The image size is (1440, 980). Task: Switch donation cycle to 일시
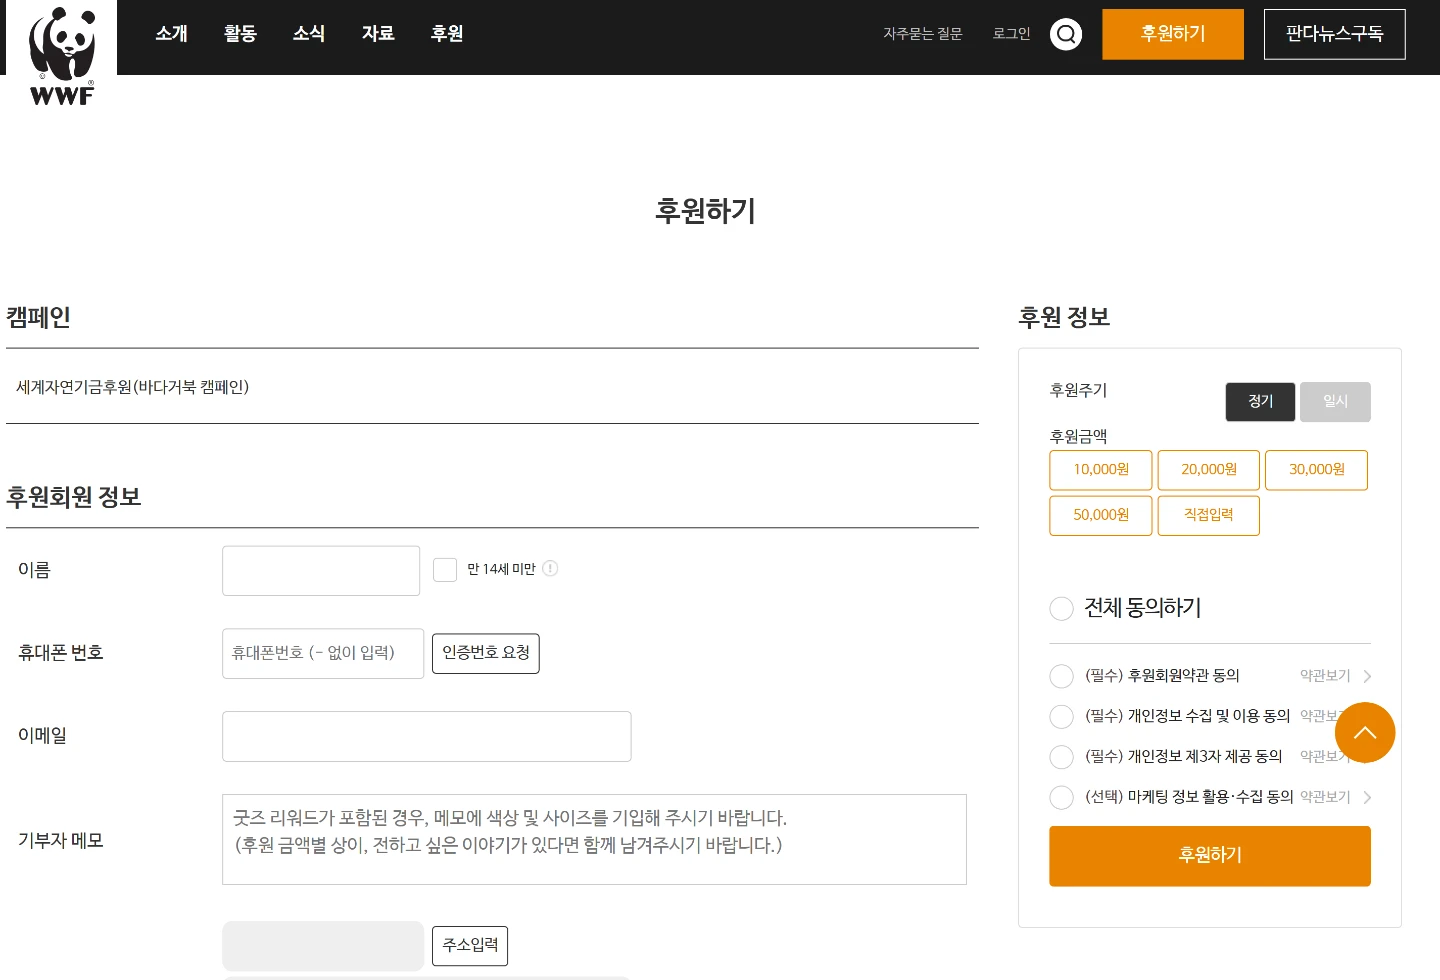pos(1335,401)
